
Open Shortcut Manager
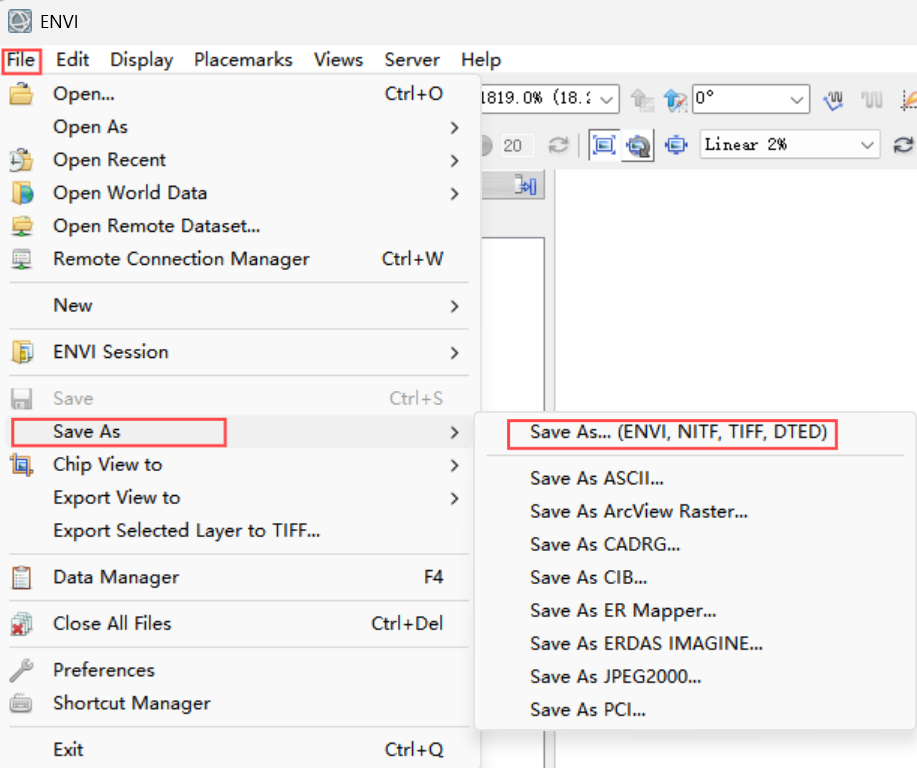point(240,704)
